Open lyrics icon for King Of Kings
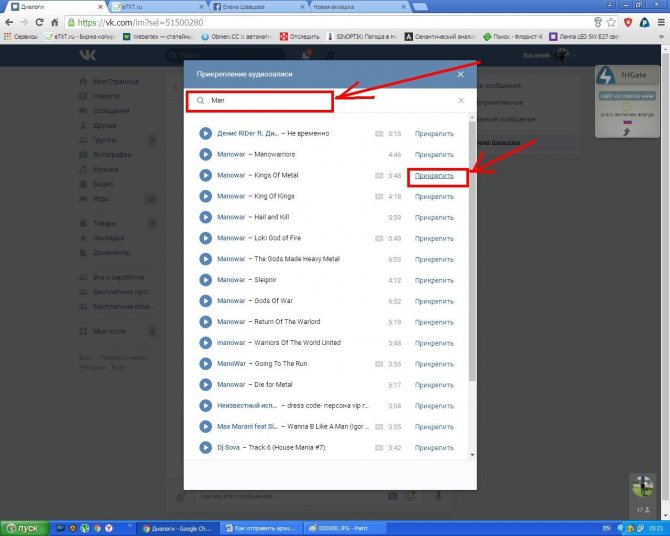 pos(379,197)
